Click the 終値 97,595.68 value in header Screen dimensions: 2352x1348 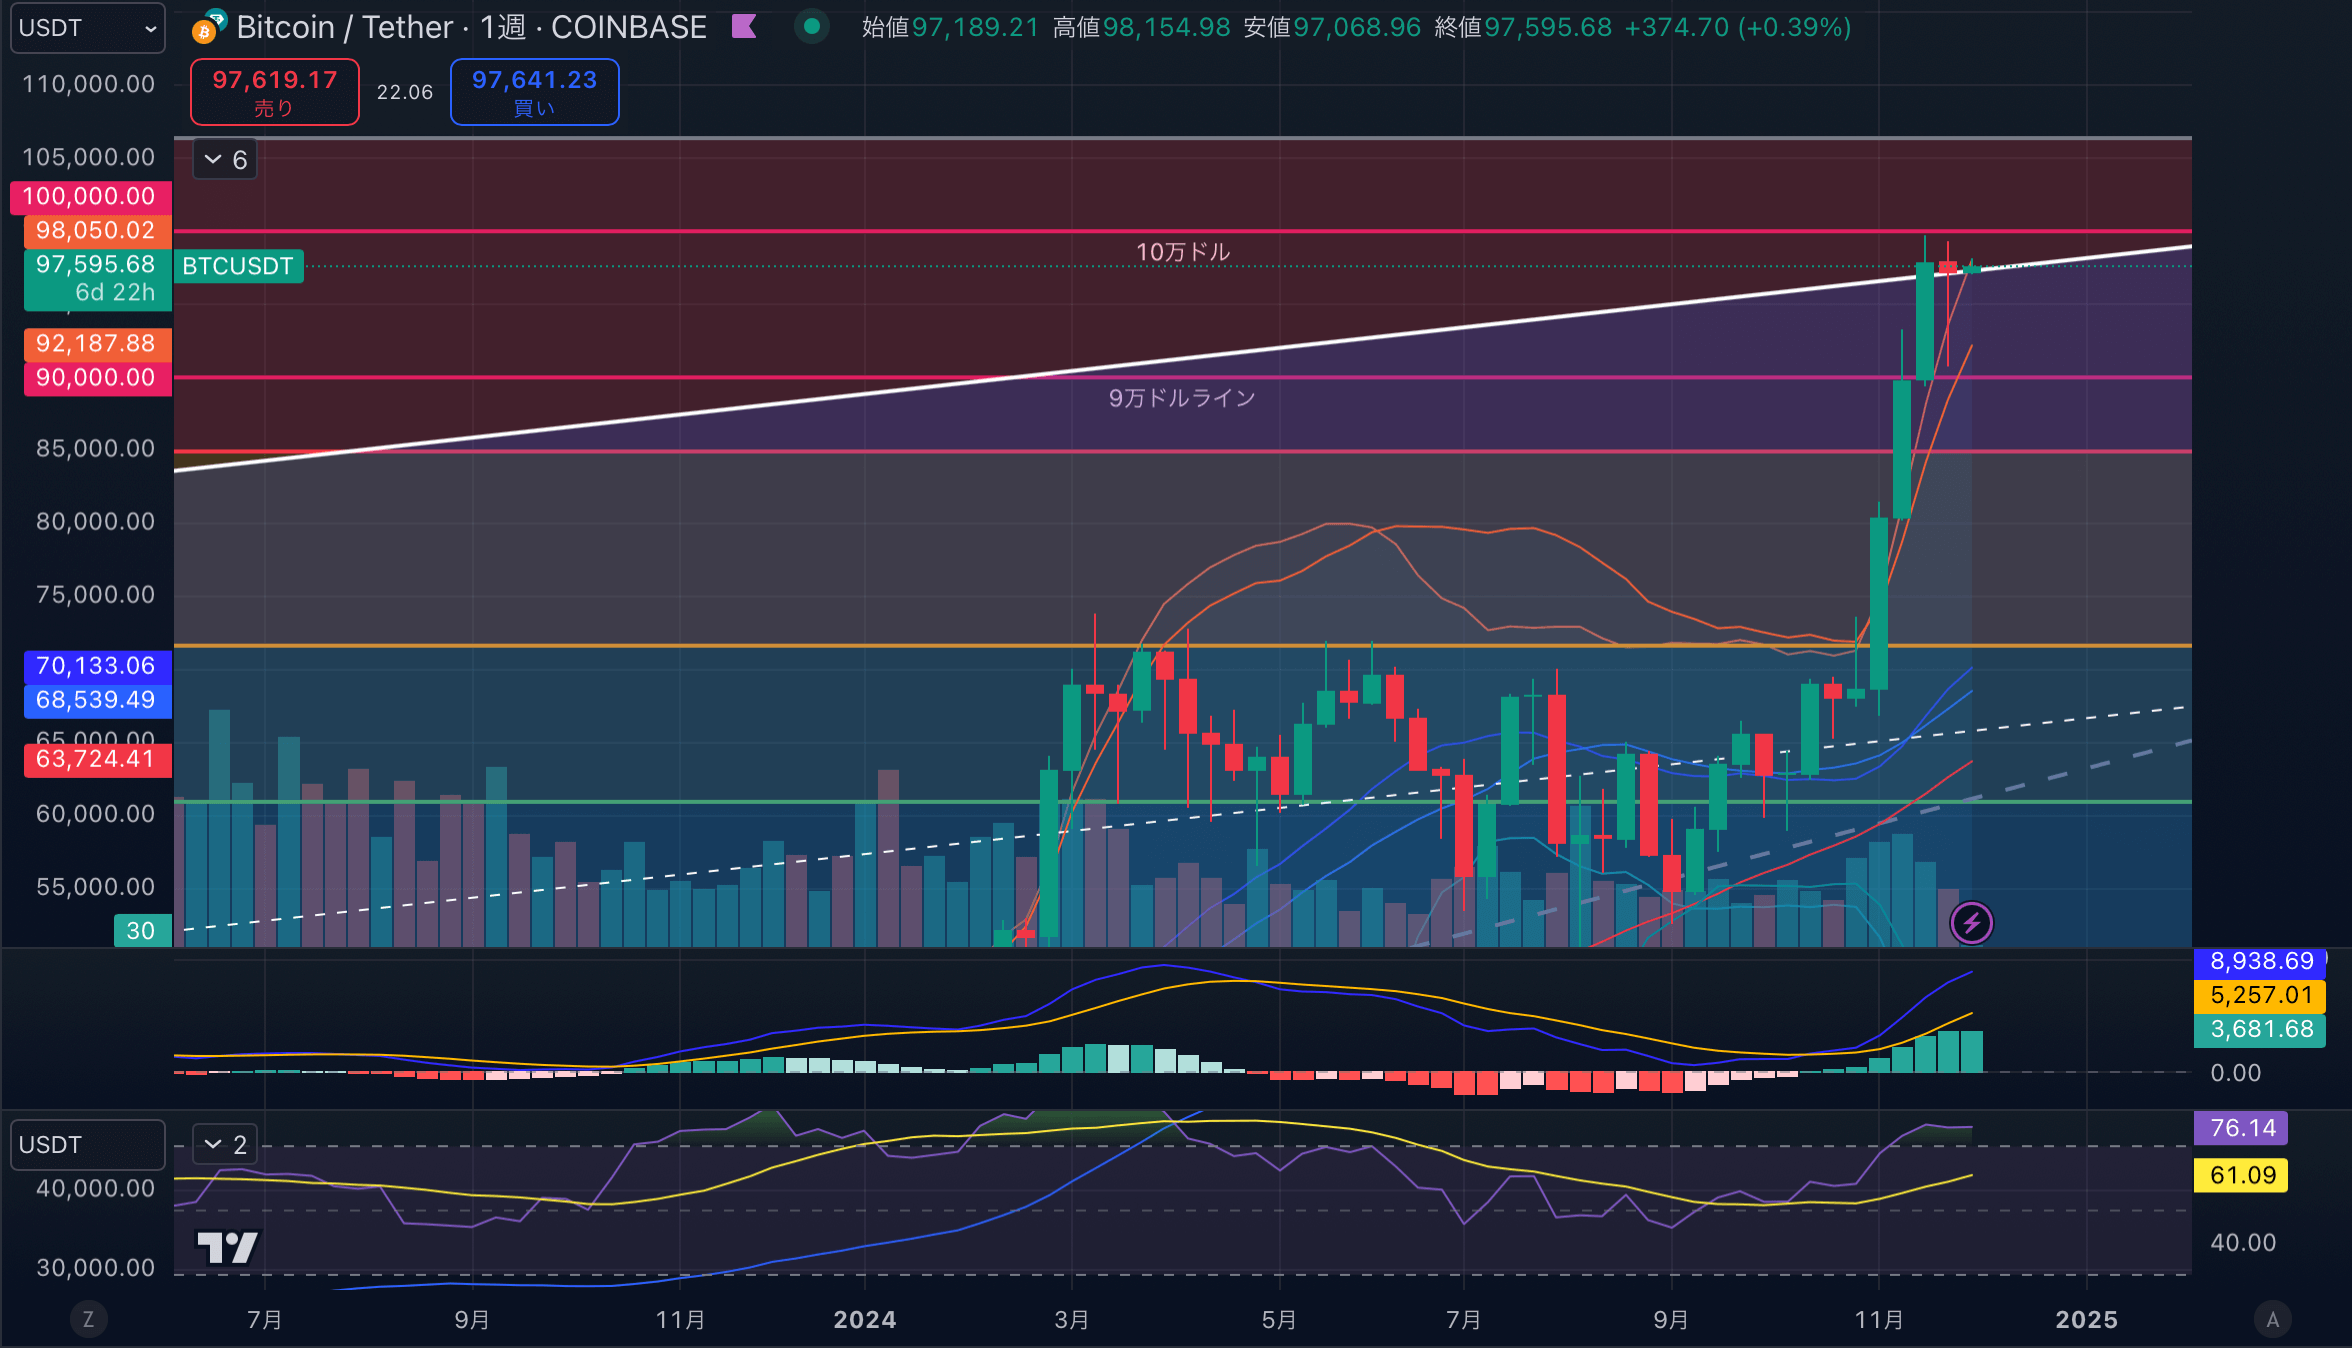tap(1523, 27)
